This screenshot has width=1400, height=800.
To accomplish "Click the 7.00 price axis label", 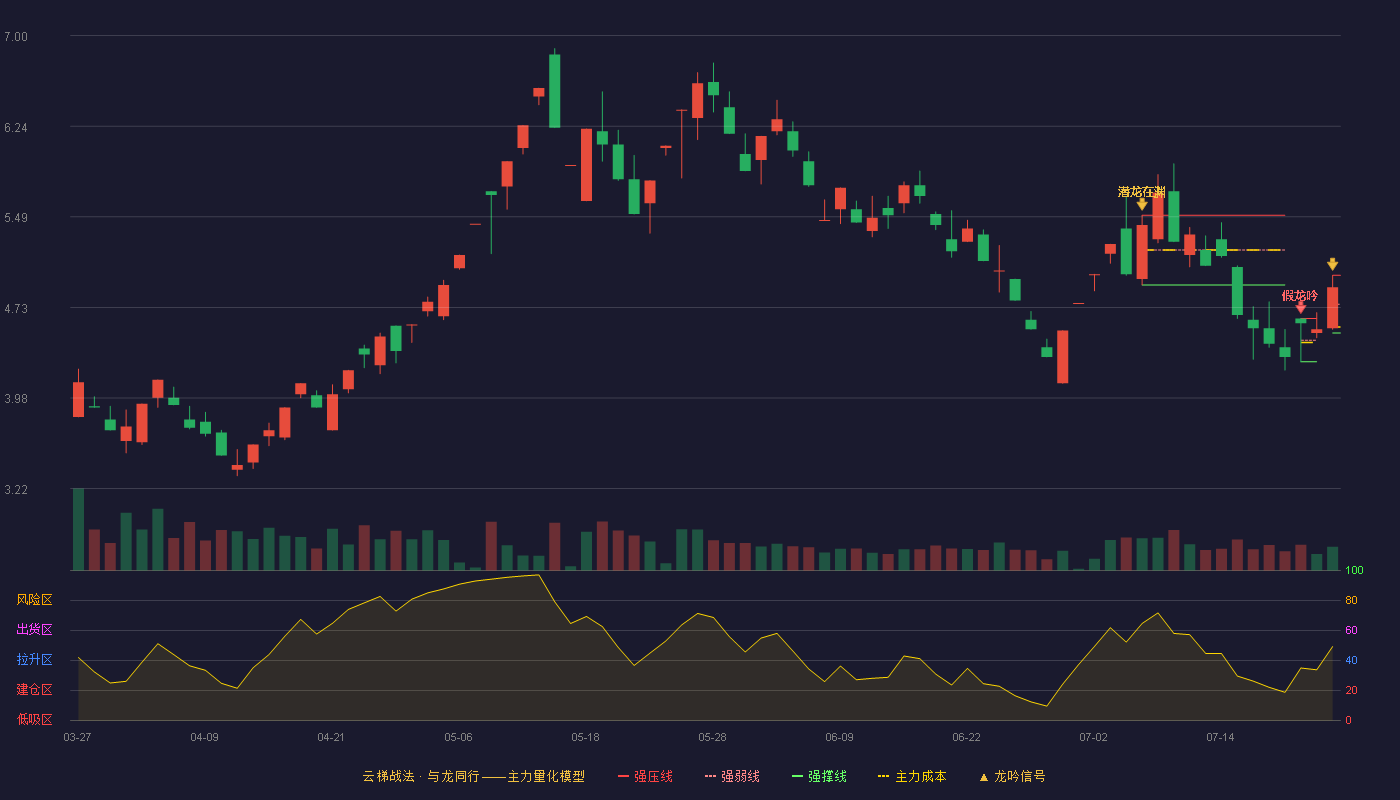I will (x=16, y=37).
